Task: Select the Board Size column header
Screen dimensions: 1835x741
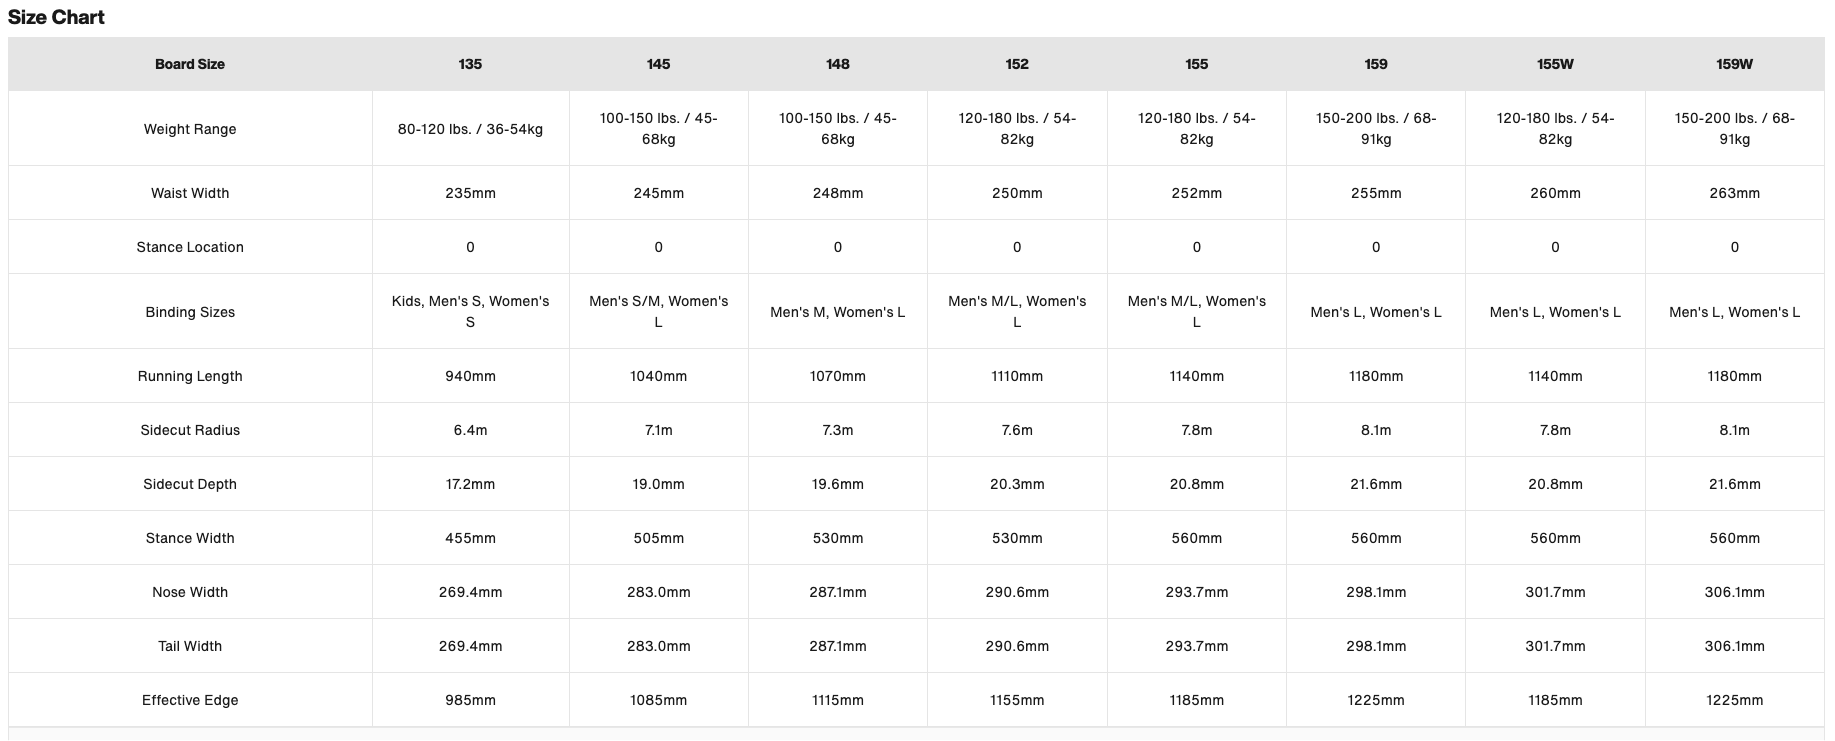Action: coord(190,64)
